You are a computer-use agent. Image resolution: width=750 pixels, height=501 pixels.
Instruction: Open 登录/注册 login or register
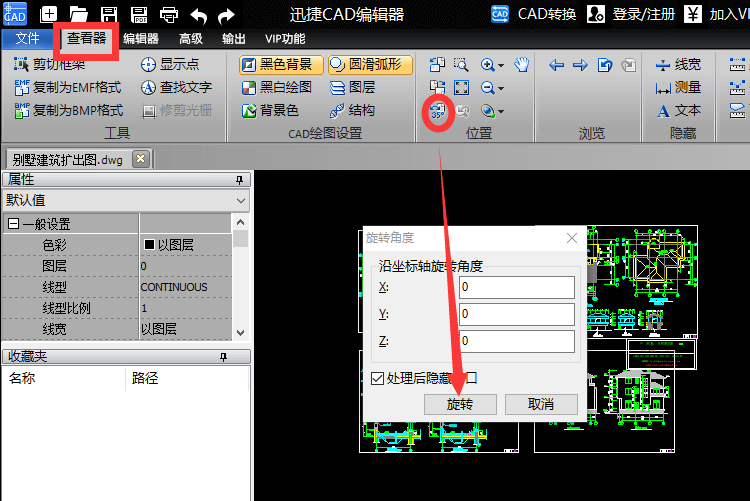pyautogui.click(x=631, y=14)
